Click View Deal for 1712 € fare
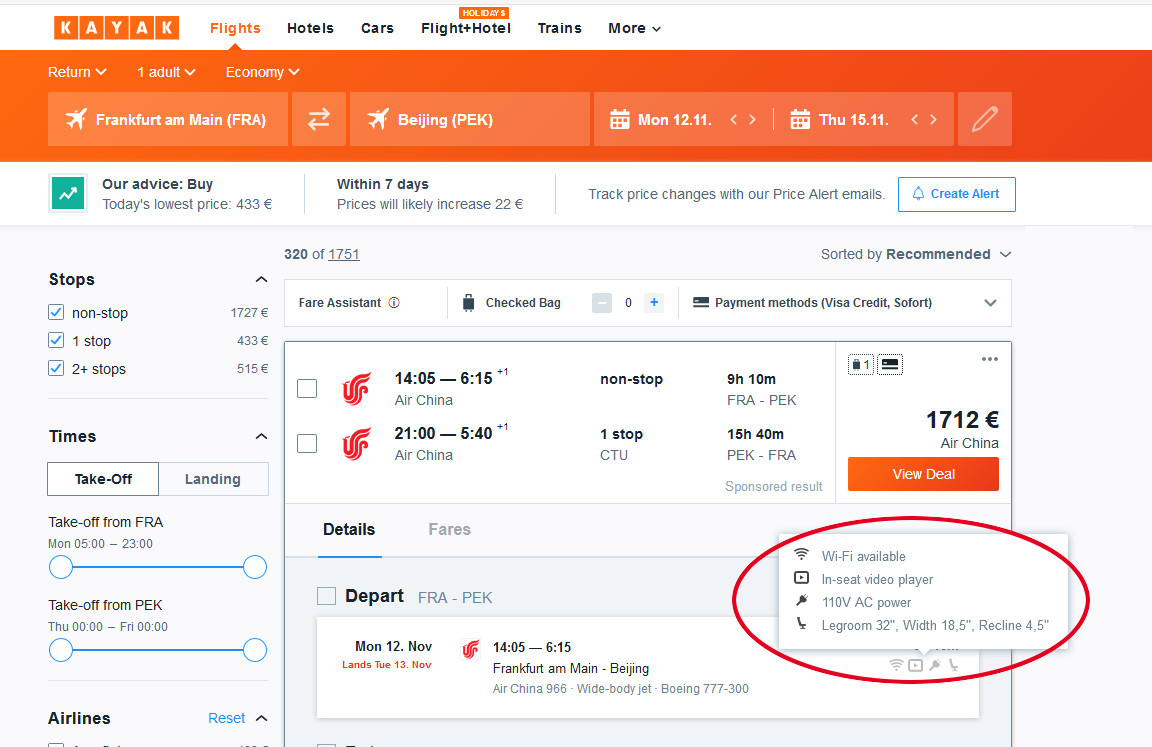This screenshot has height=747, width=1152. (923, 474)
